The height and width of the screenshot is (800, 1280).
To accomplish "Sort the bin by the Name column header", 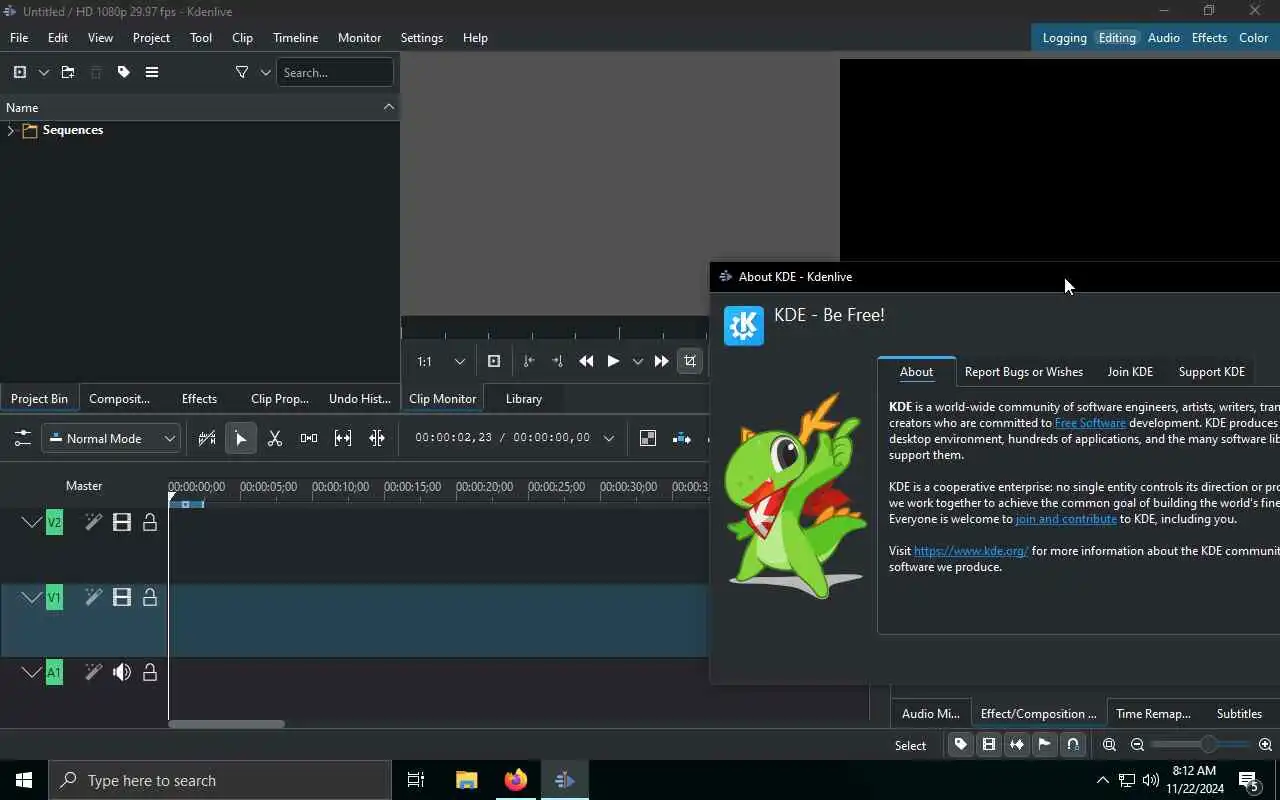I will point(200,107).
